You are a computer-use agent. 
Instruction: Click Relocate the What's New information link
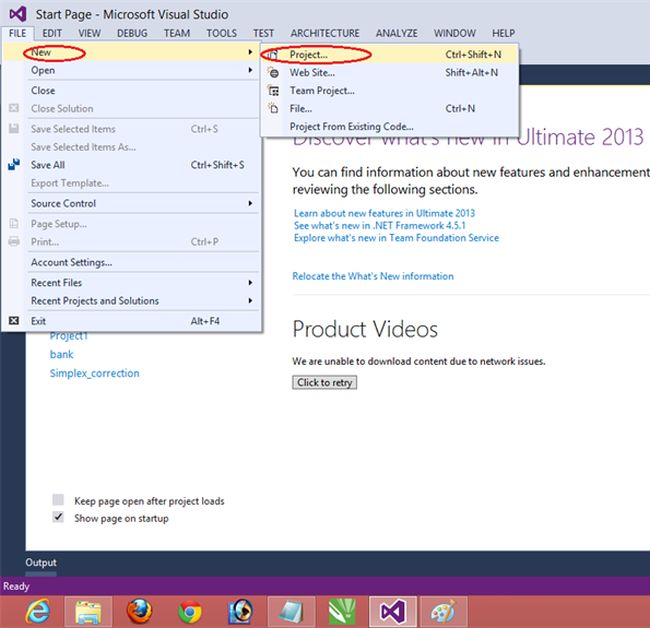tap(373, 276)
